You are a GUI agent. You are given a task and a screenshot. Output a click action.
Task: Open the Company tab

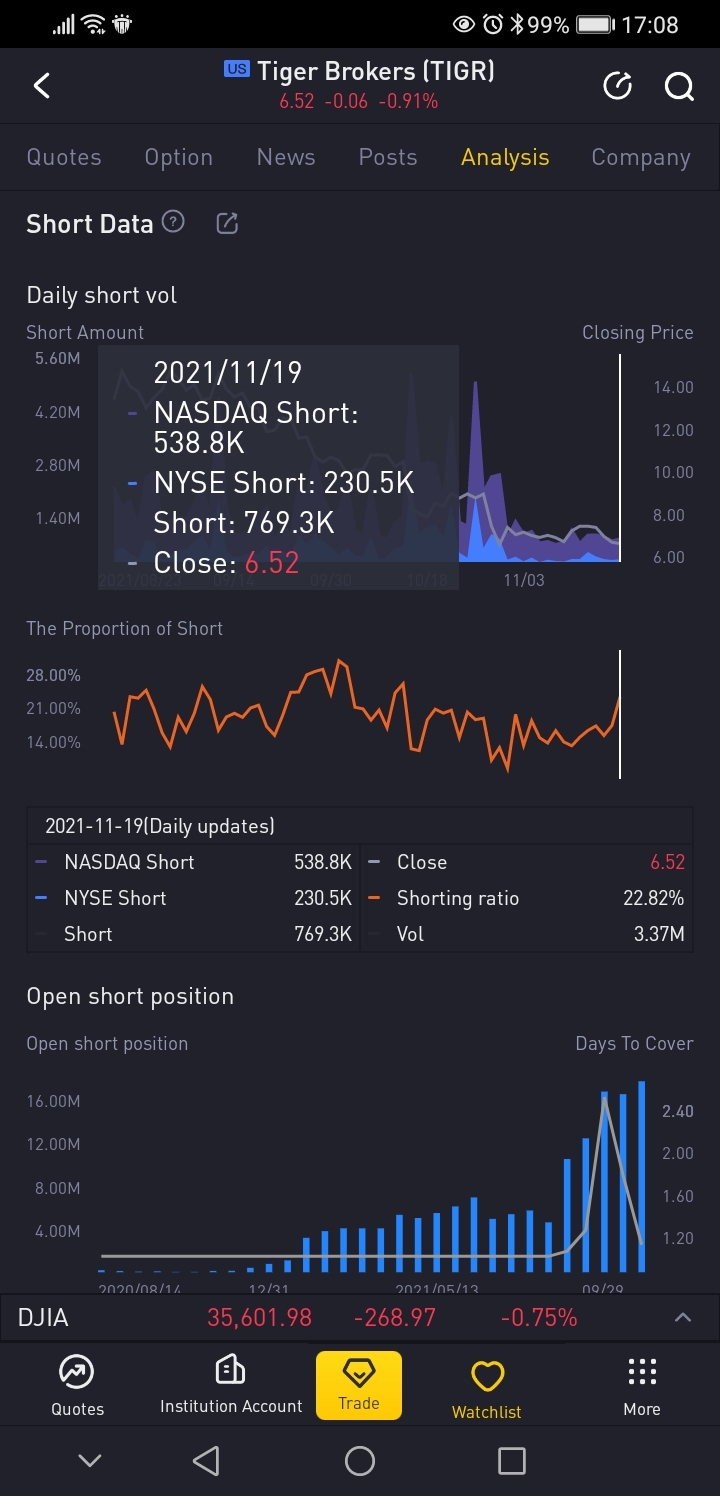pos(641,157)
